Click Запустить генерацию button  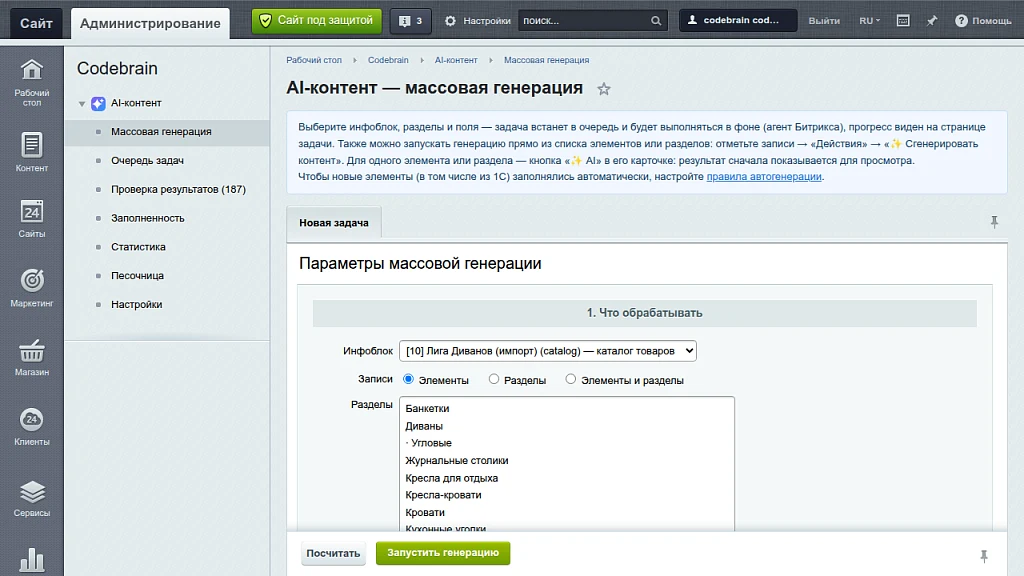[x=443, y=552]
